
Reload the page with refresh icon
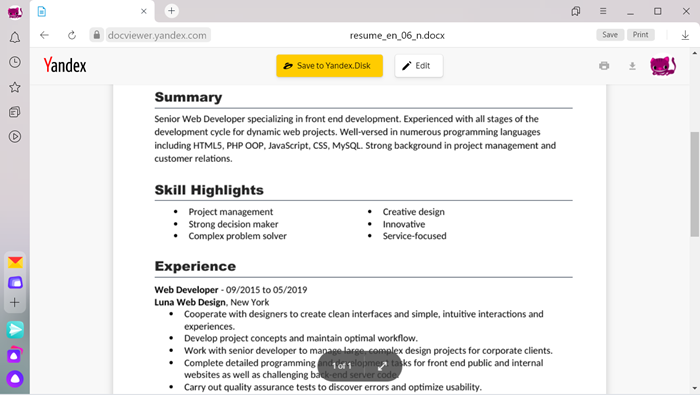72,35
